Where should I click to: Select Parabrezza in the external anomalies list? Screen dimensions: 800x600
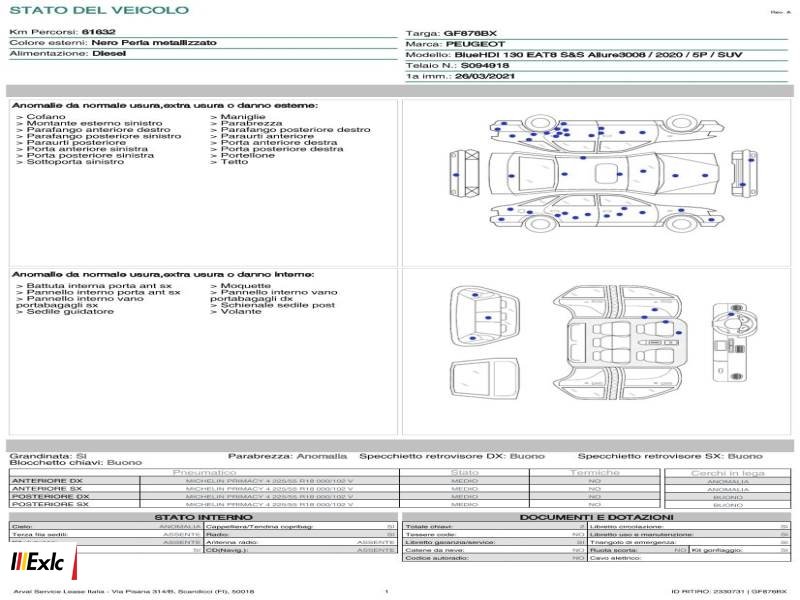[x=246, y=123]
